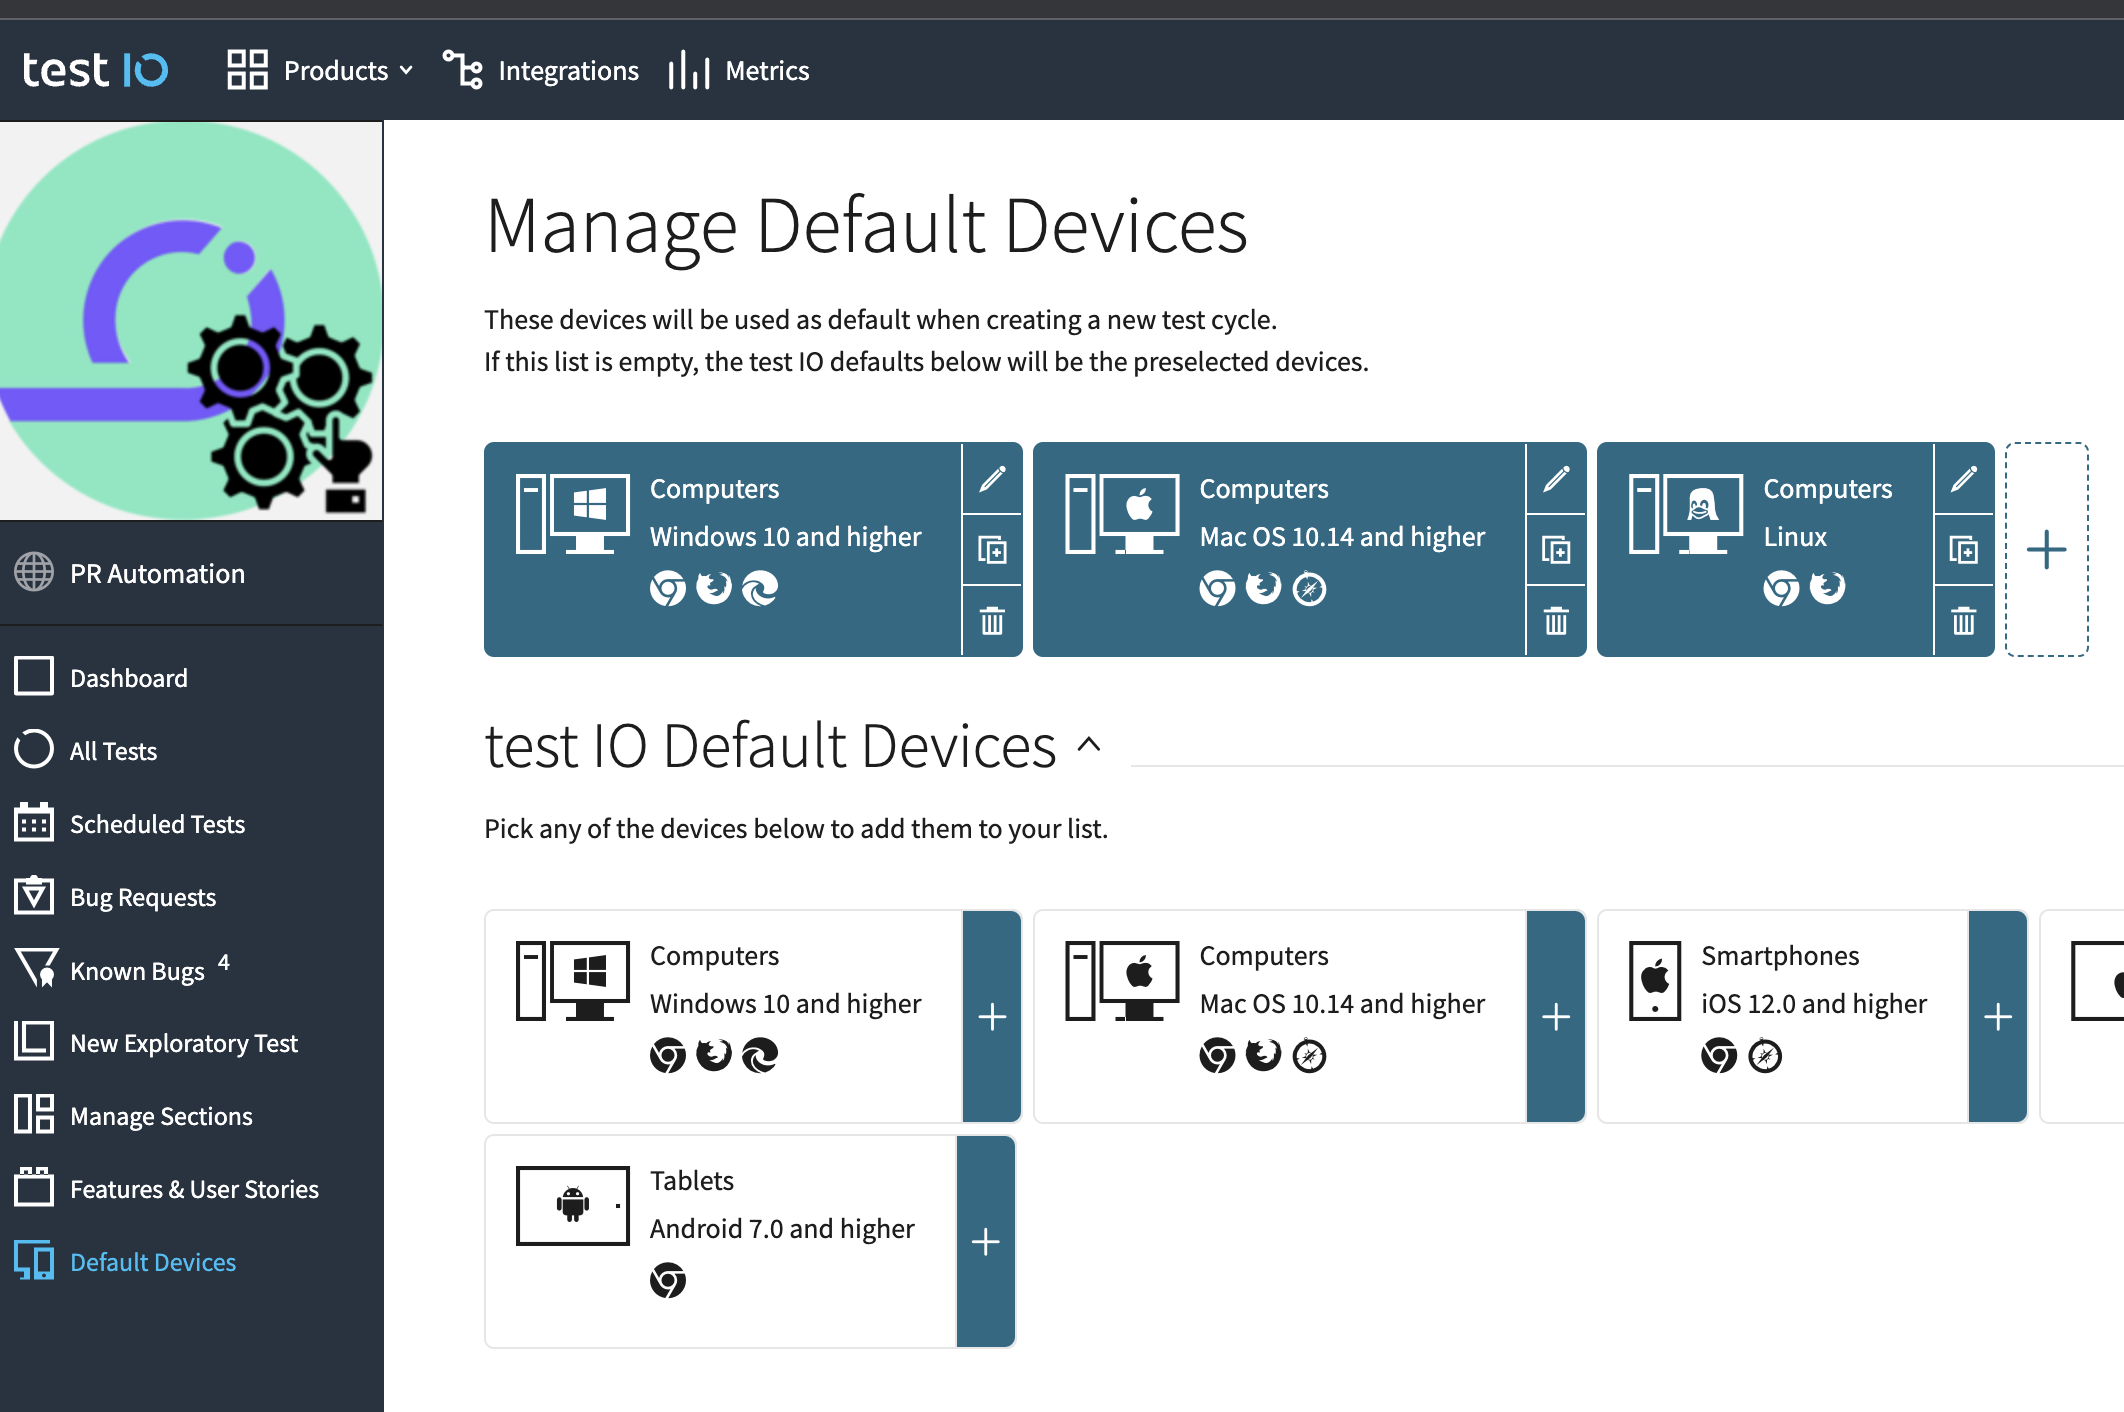2124x1412 pixels.
Task: Add Android 7.0 tablets to list
Action: pos(985,1241)
